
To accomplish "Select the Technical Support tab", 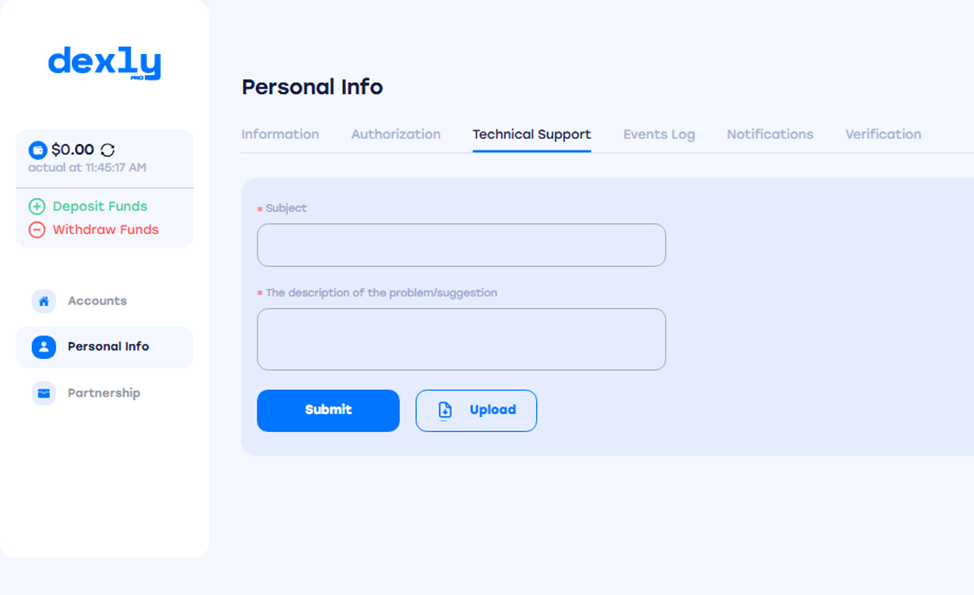I will 532,134.
